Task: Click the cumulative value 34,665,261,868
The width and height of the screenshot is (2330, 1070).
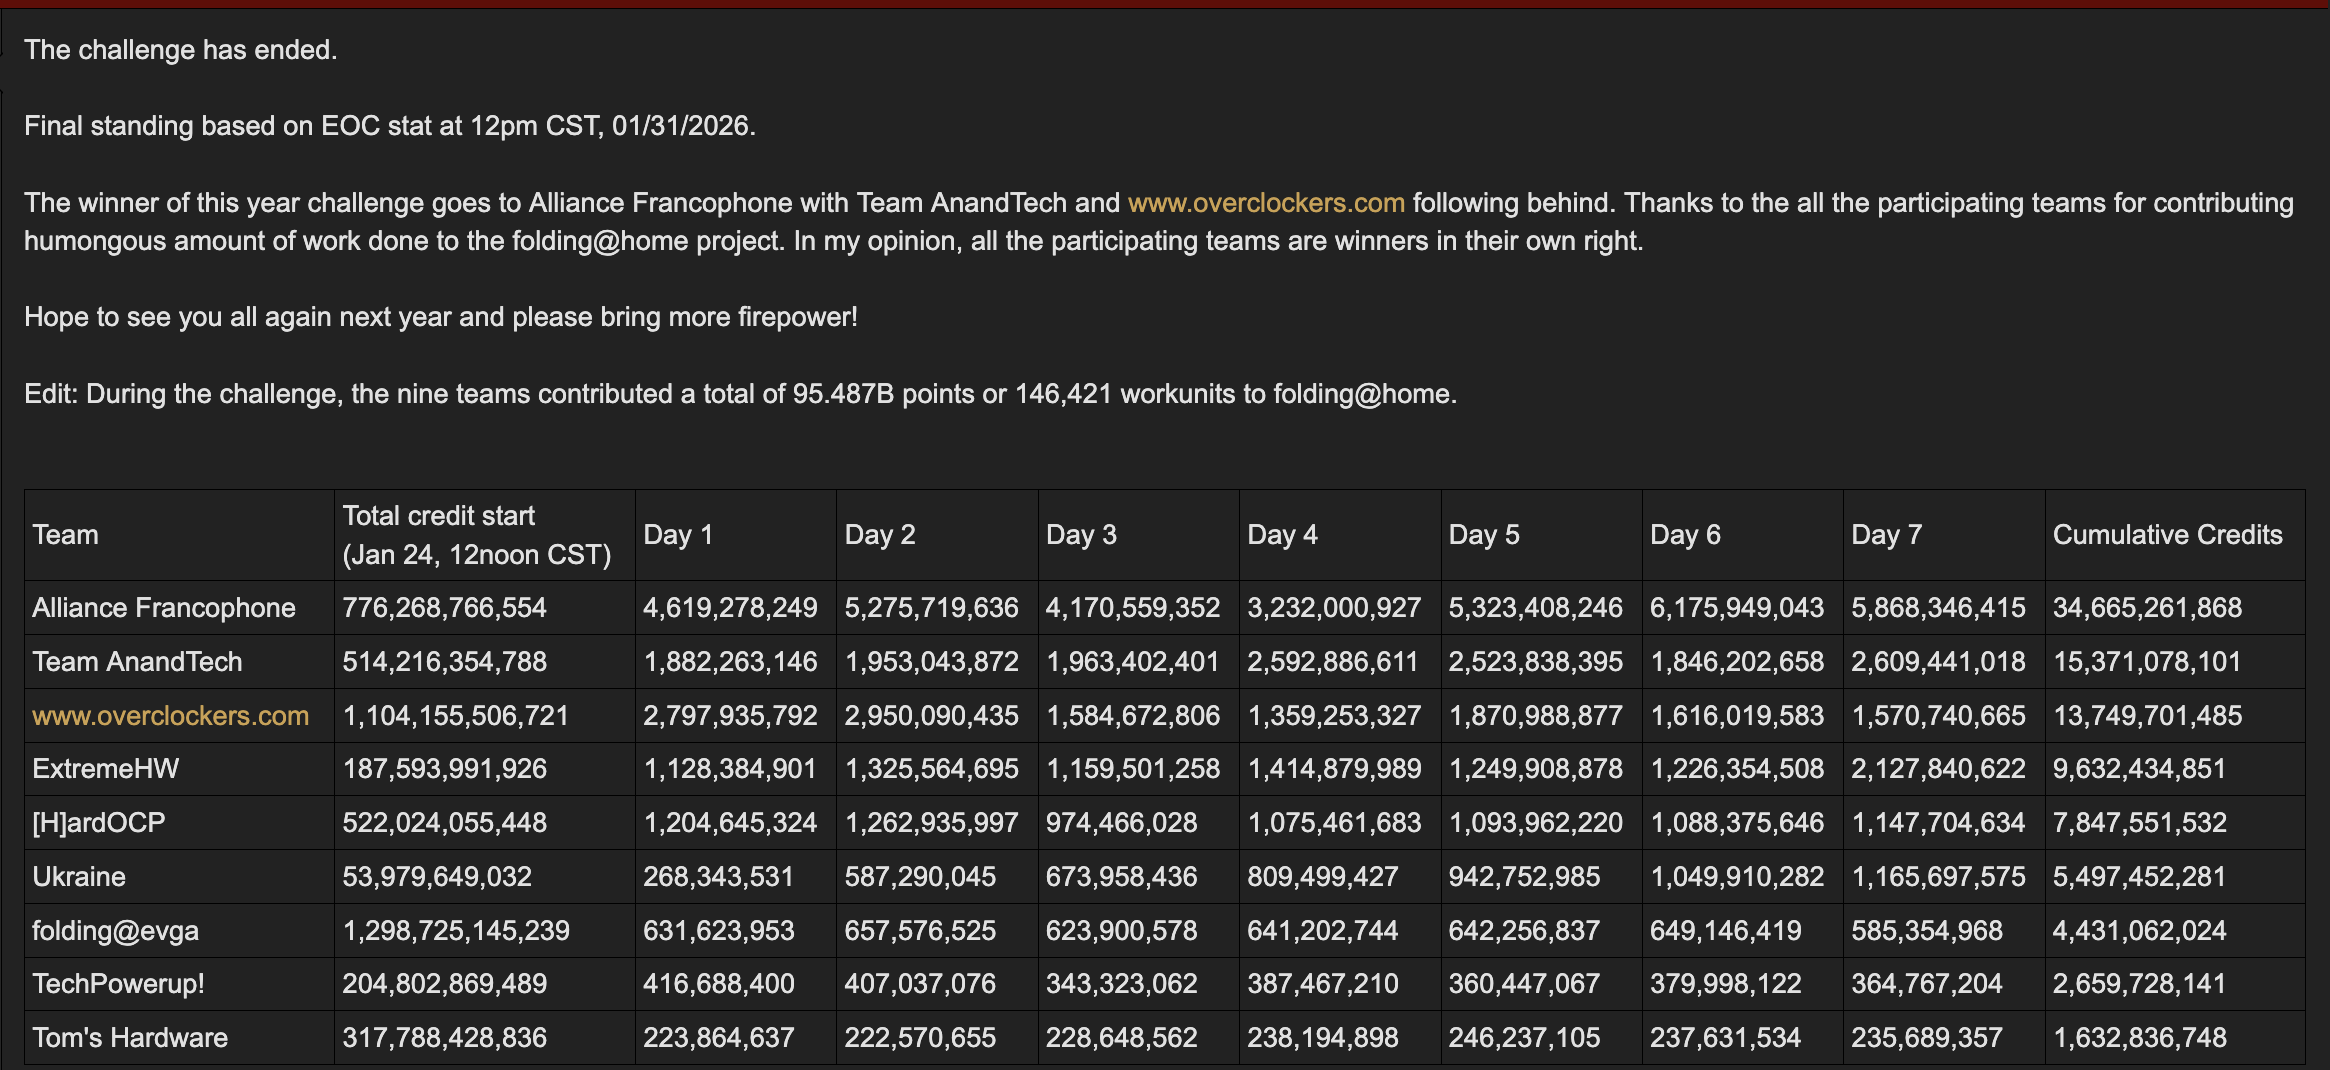Action: coord(2147,608)
